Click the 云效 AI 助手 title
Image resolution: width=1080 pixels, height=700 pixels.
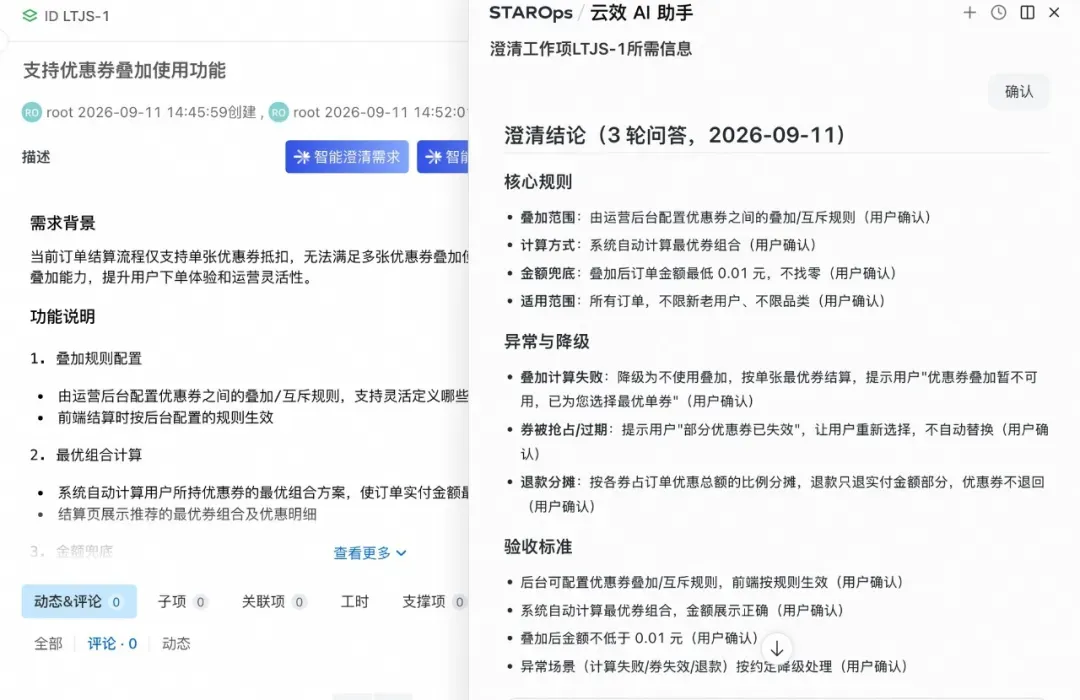641,13
